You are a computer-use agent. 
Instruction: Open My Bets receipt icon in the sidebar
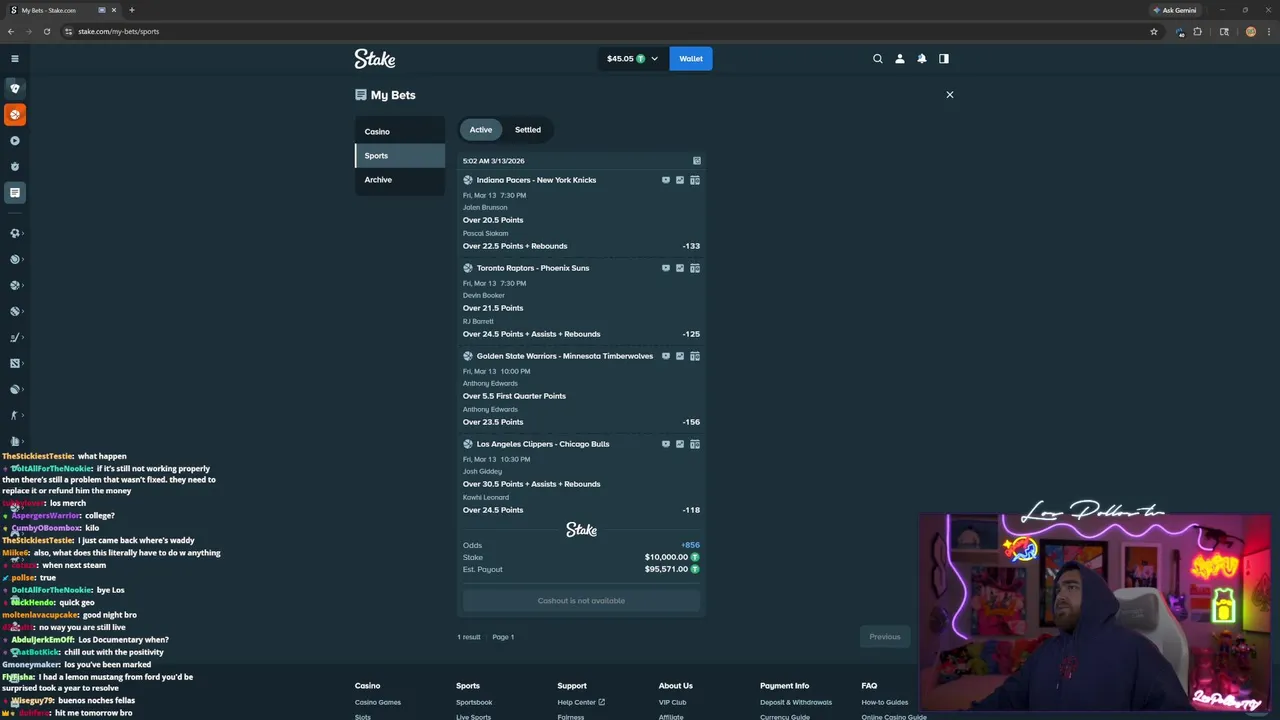[15, 192]
